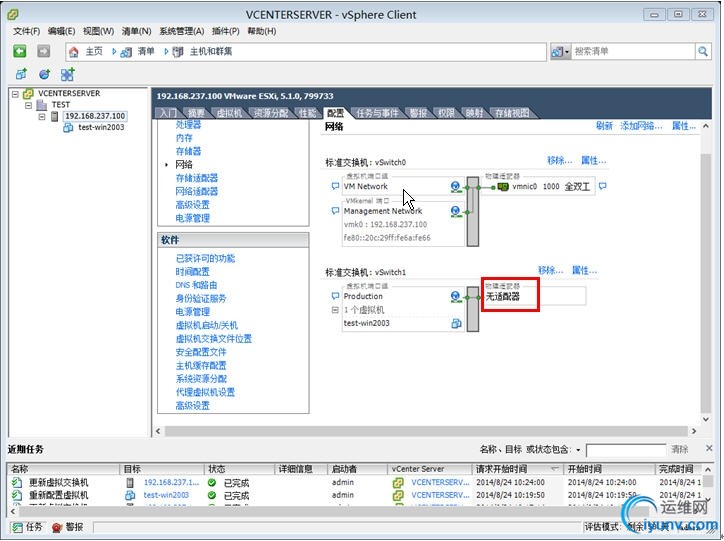Image resolution: width=724 pixels, height=541 pixels.
Task: Click Production port group info bubble icon
Action: 335,296
